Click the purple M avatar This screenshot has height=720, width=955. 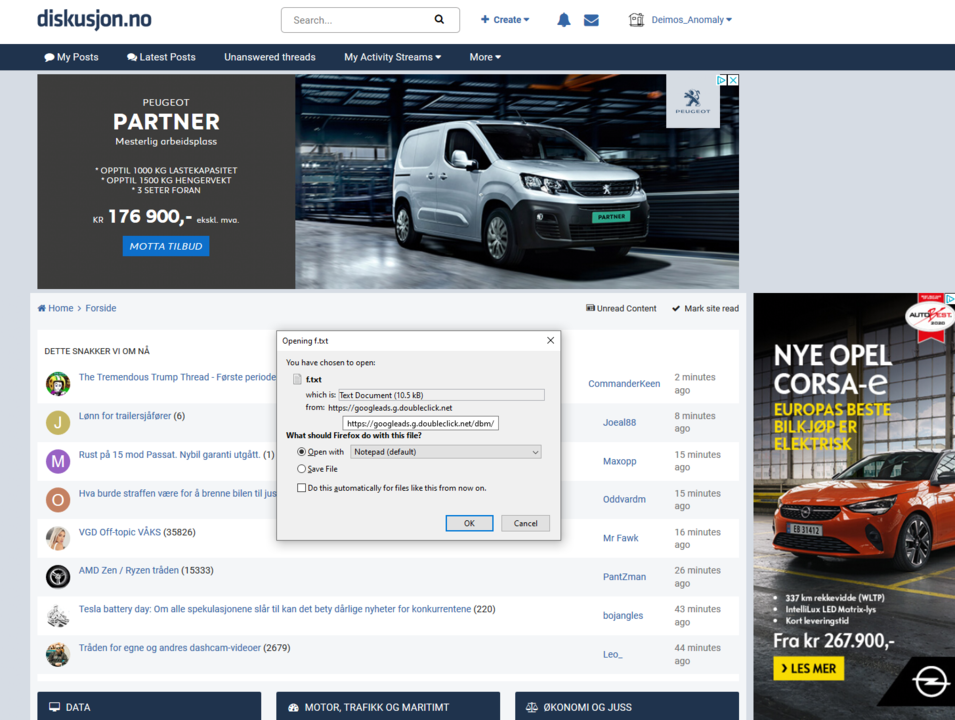tap(58, 461)
